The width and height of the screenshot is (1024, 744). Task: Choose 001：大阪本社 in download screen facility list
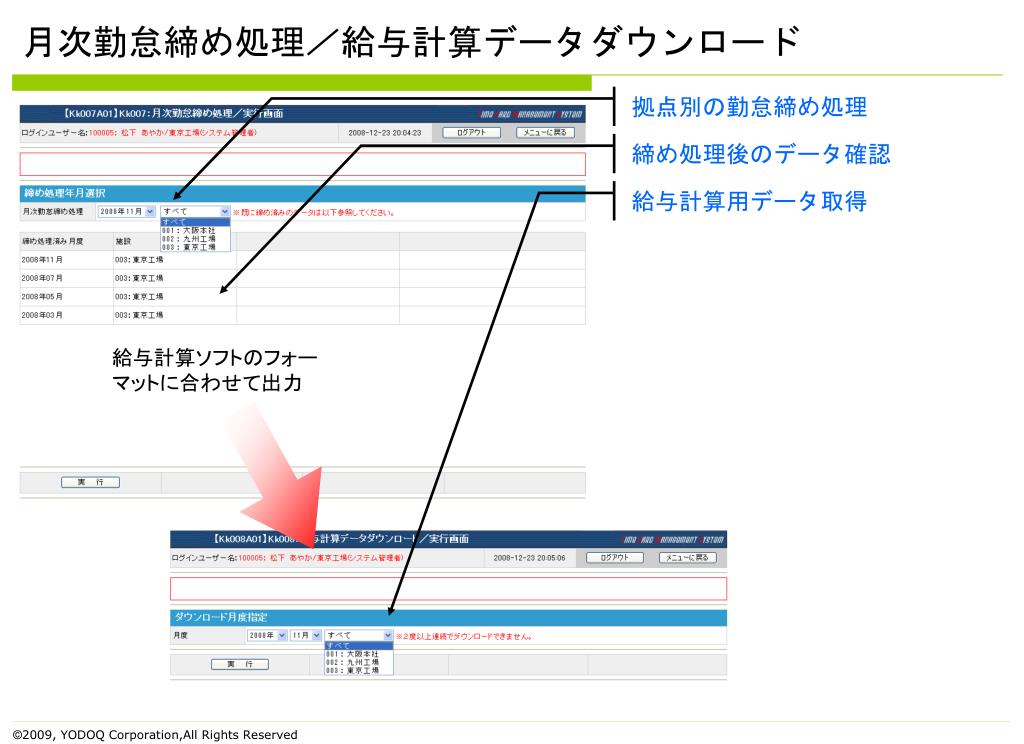(x=359, y=654)
